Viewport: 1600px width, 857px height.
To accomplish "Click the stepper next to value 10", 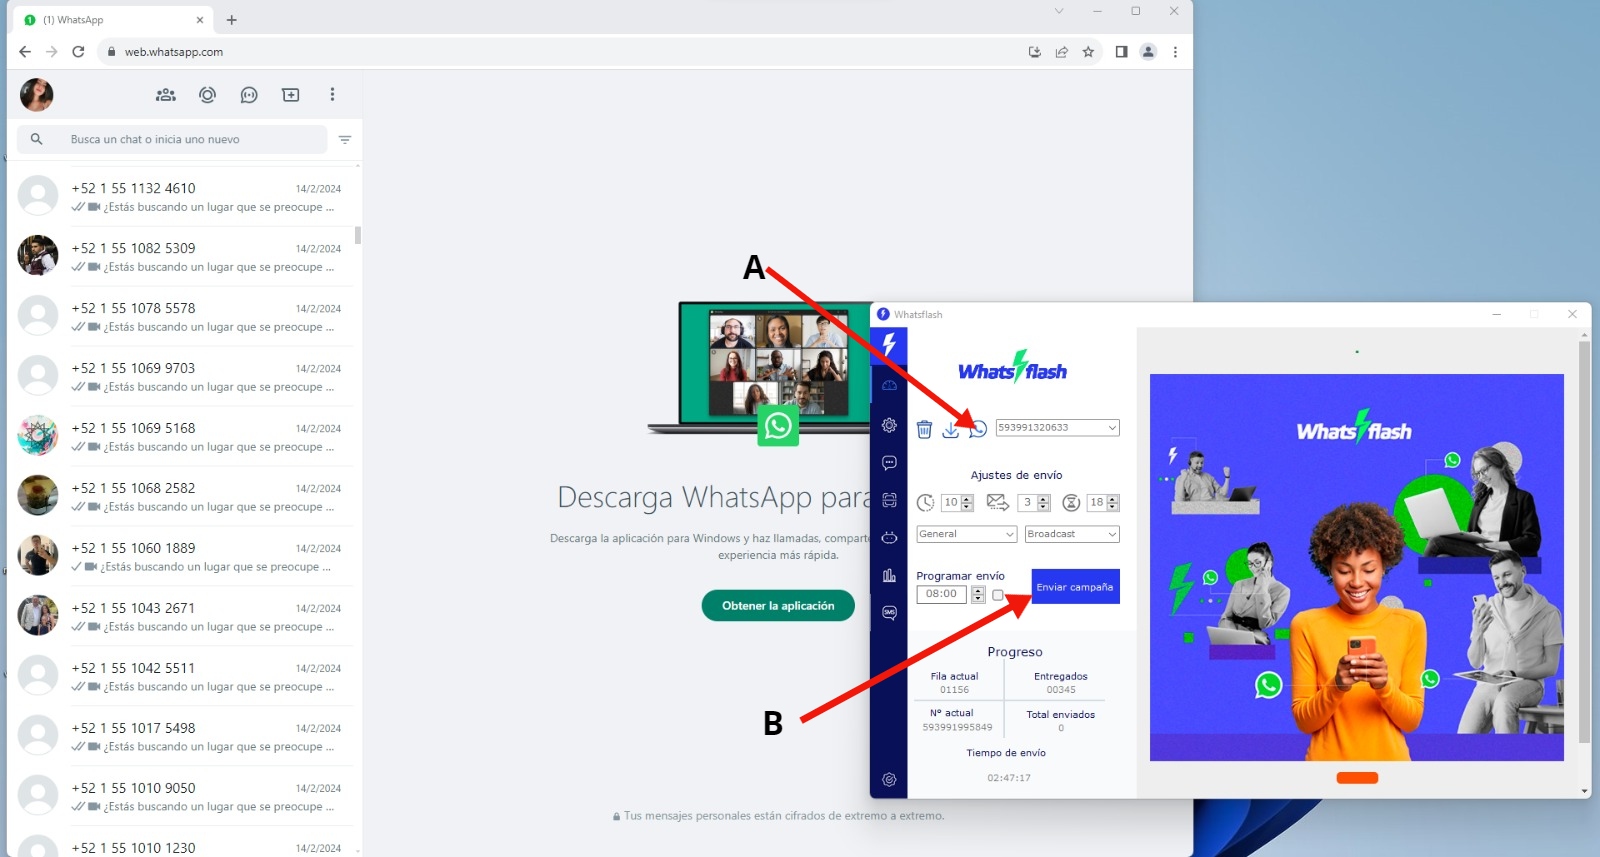I will (967, 503).
